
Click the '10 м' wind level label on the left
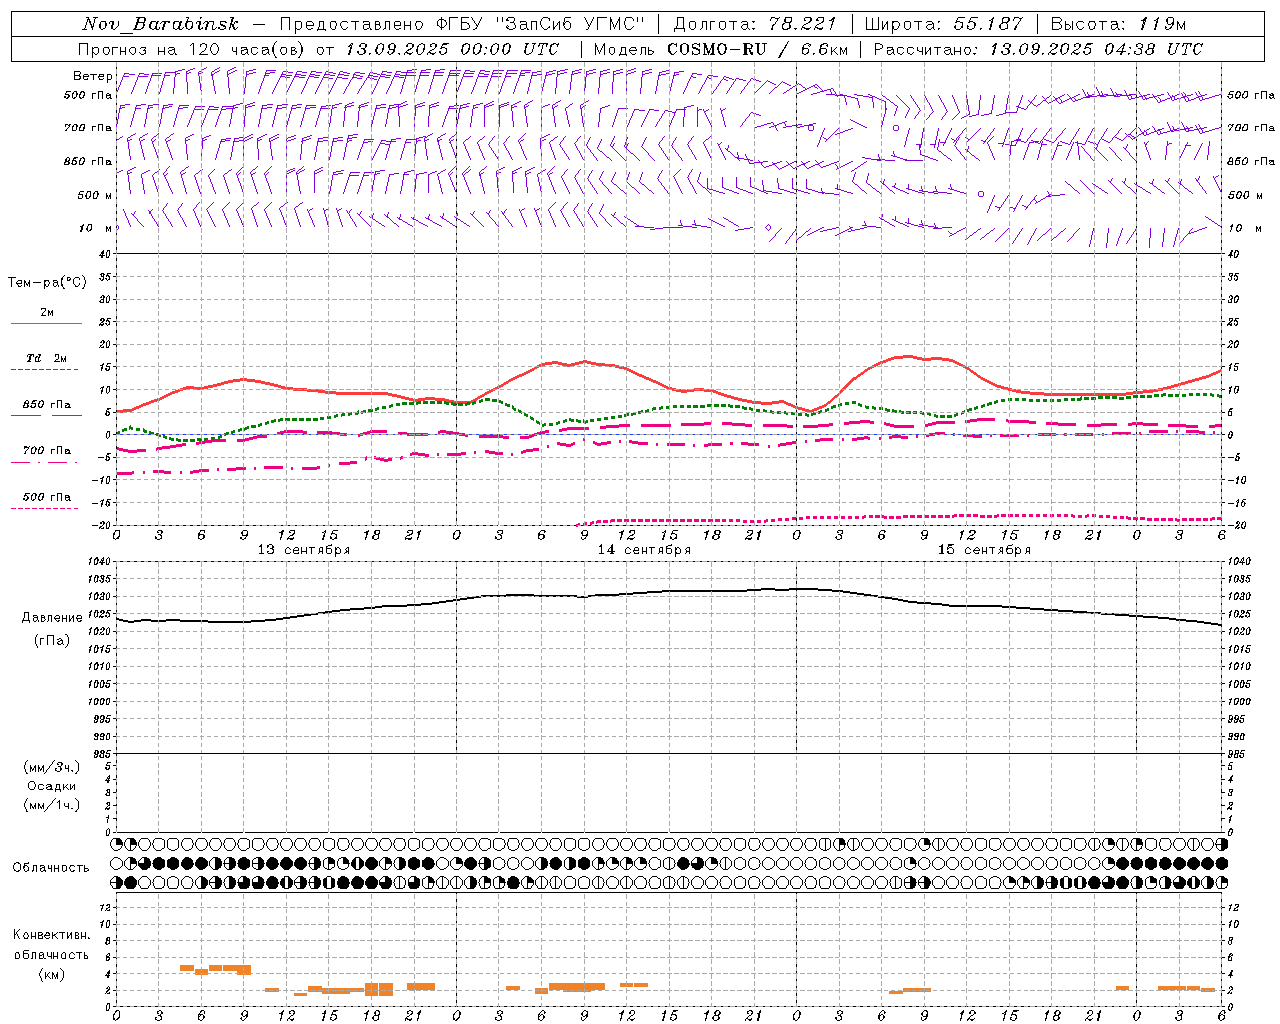click(96, 228)
